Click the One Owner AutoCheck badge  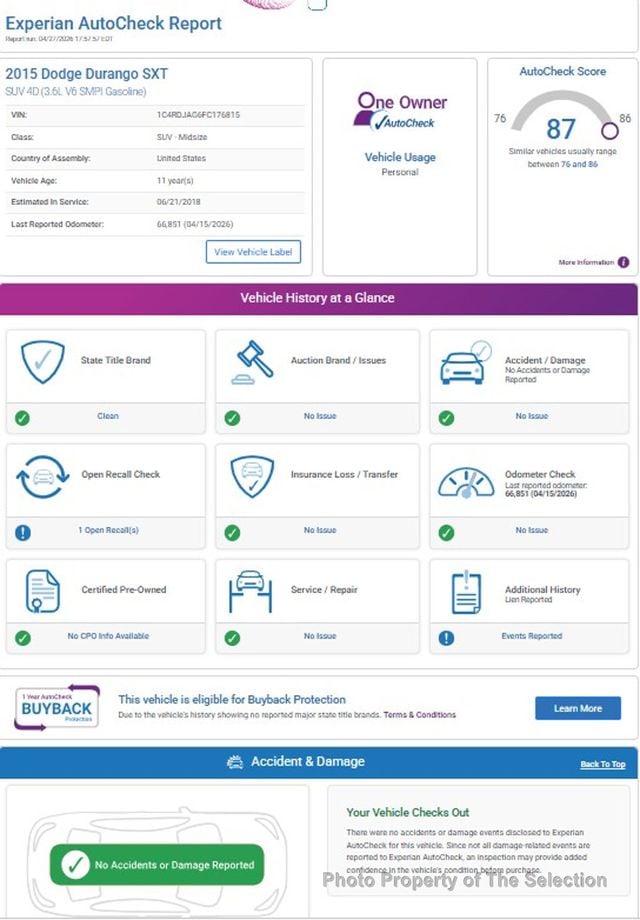400,111
